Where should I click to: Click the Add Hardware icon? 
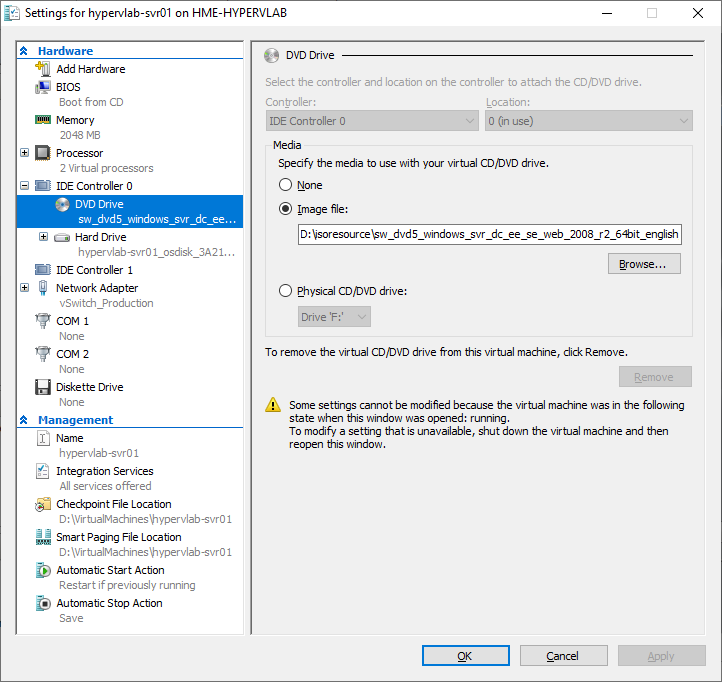[43, 69]
